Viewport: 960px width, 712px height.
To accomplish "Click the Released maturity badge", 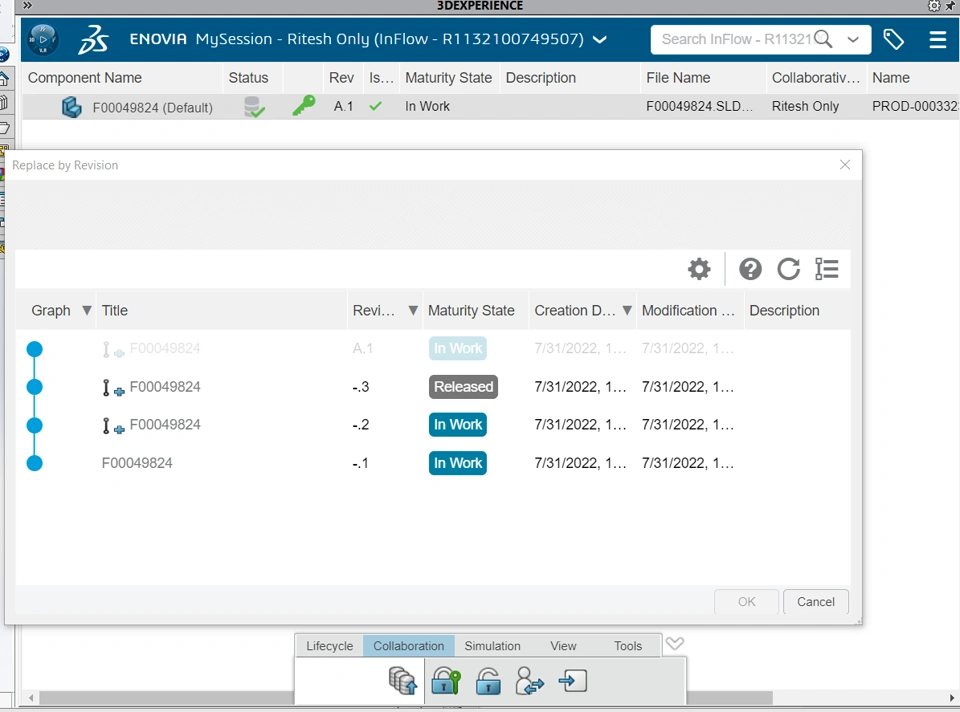I will [x=463, y=387].
